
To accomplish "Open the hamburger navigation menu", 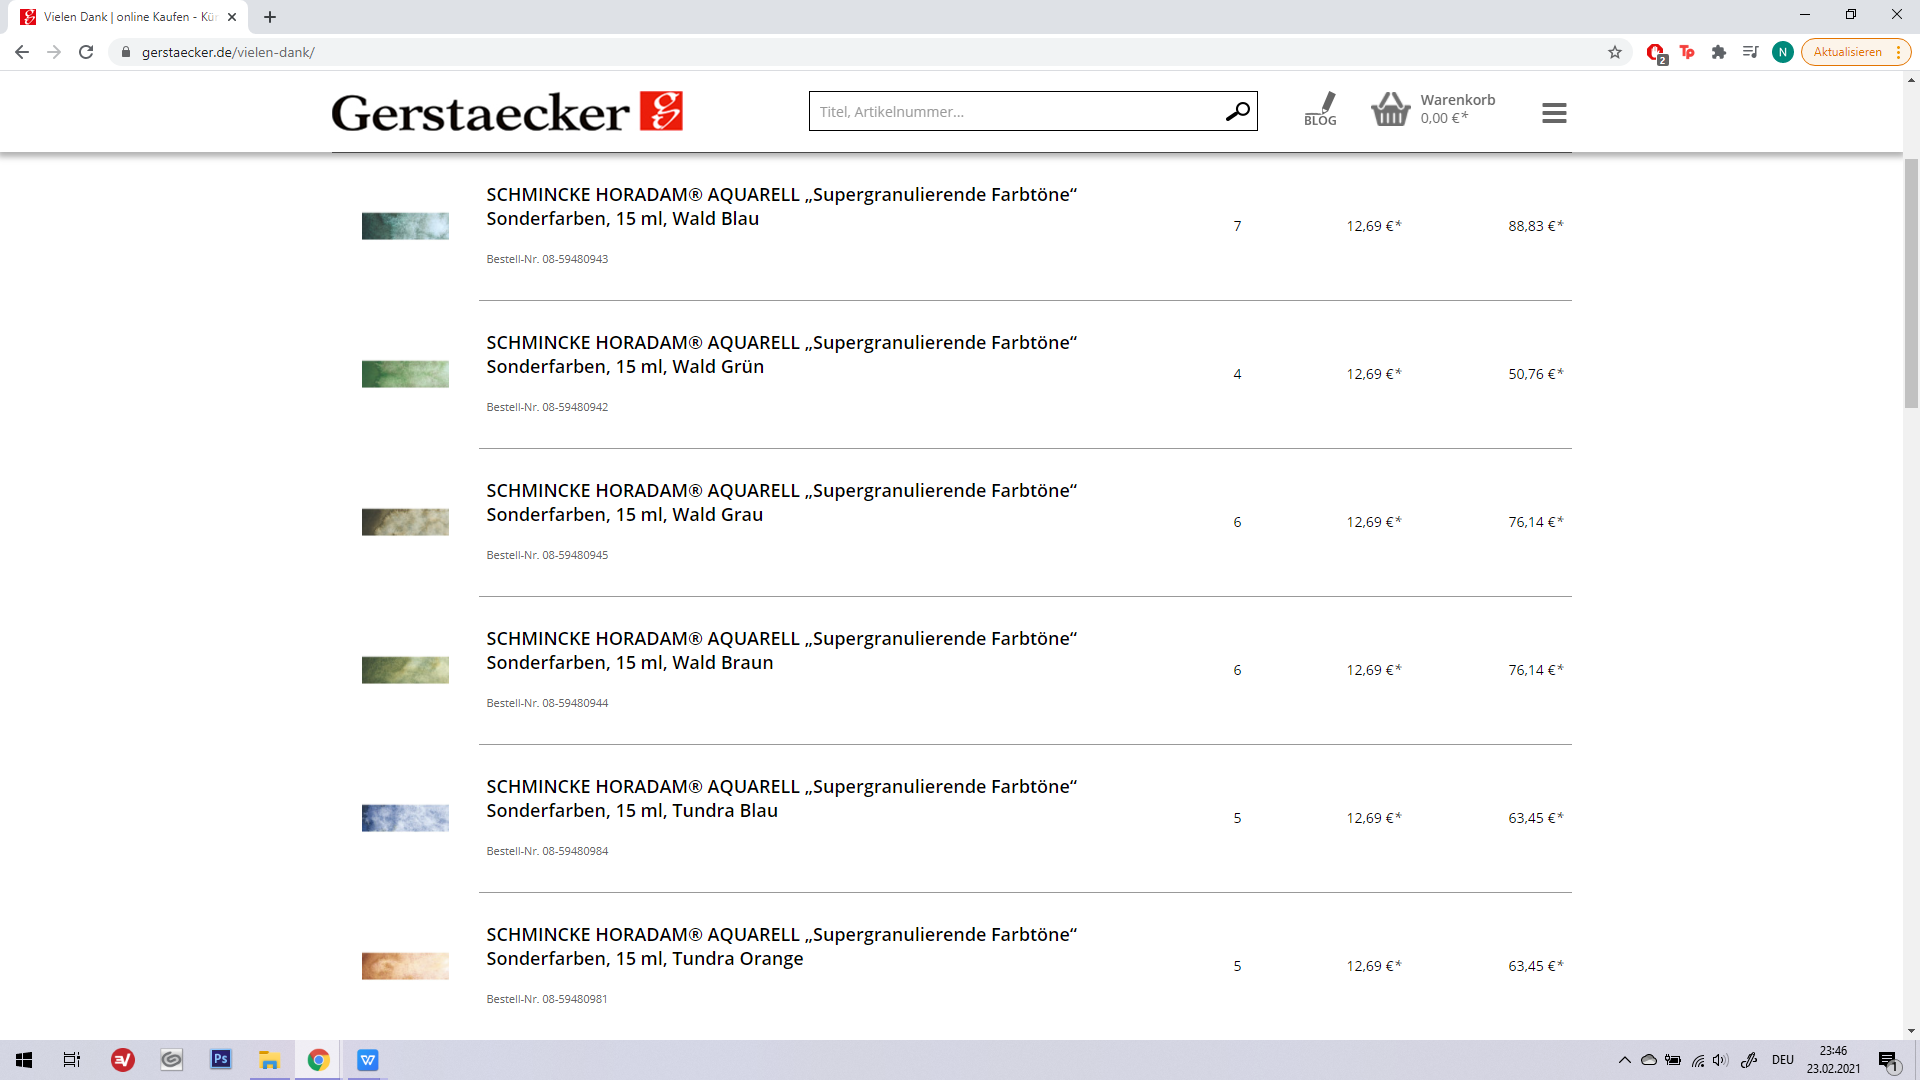I will [1554, 113].
